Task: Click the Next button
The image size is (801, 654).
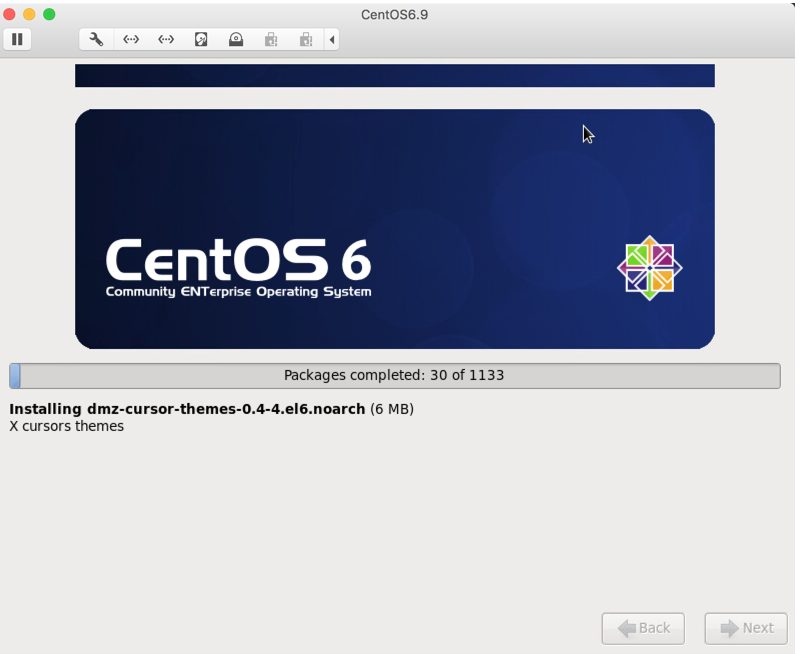Action: click(x=746, y=628)
